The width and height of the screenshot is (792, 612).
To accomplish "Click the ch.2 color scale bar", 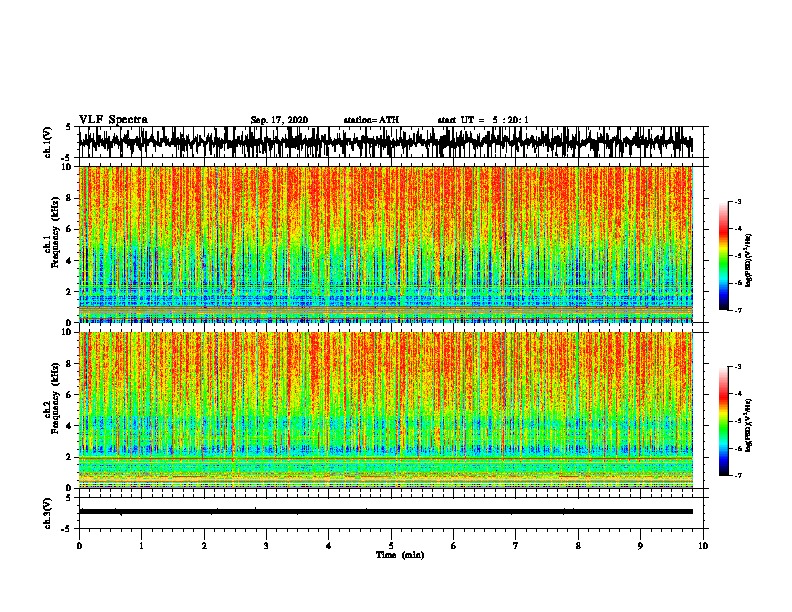I will (723, 421).
